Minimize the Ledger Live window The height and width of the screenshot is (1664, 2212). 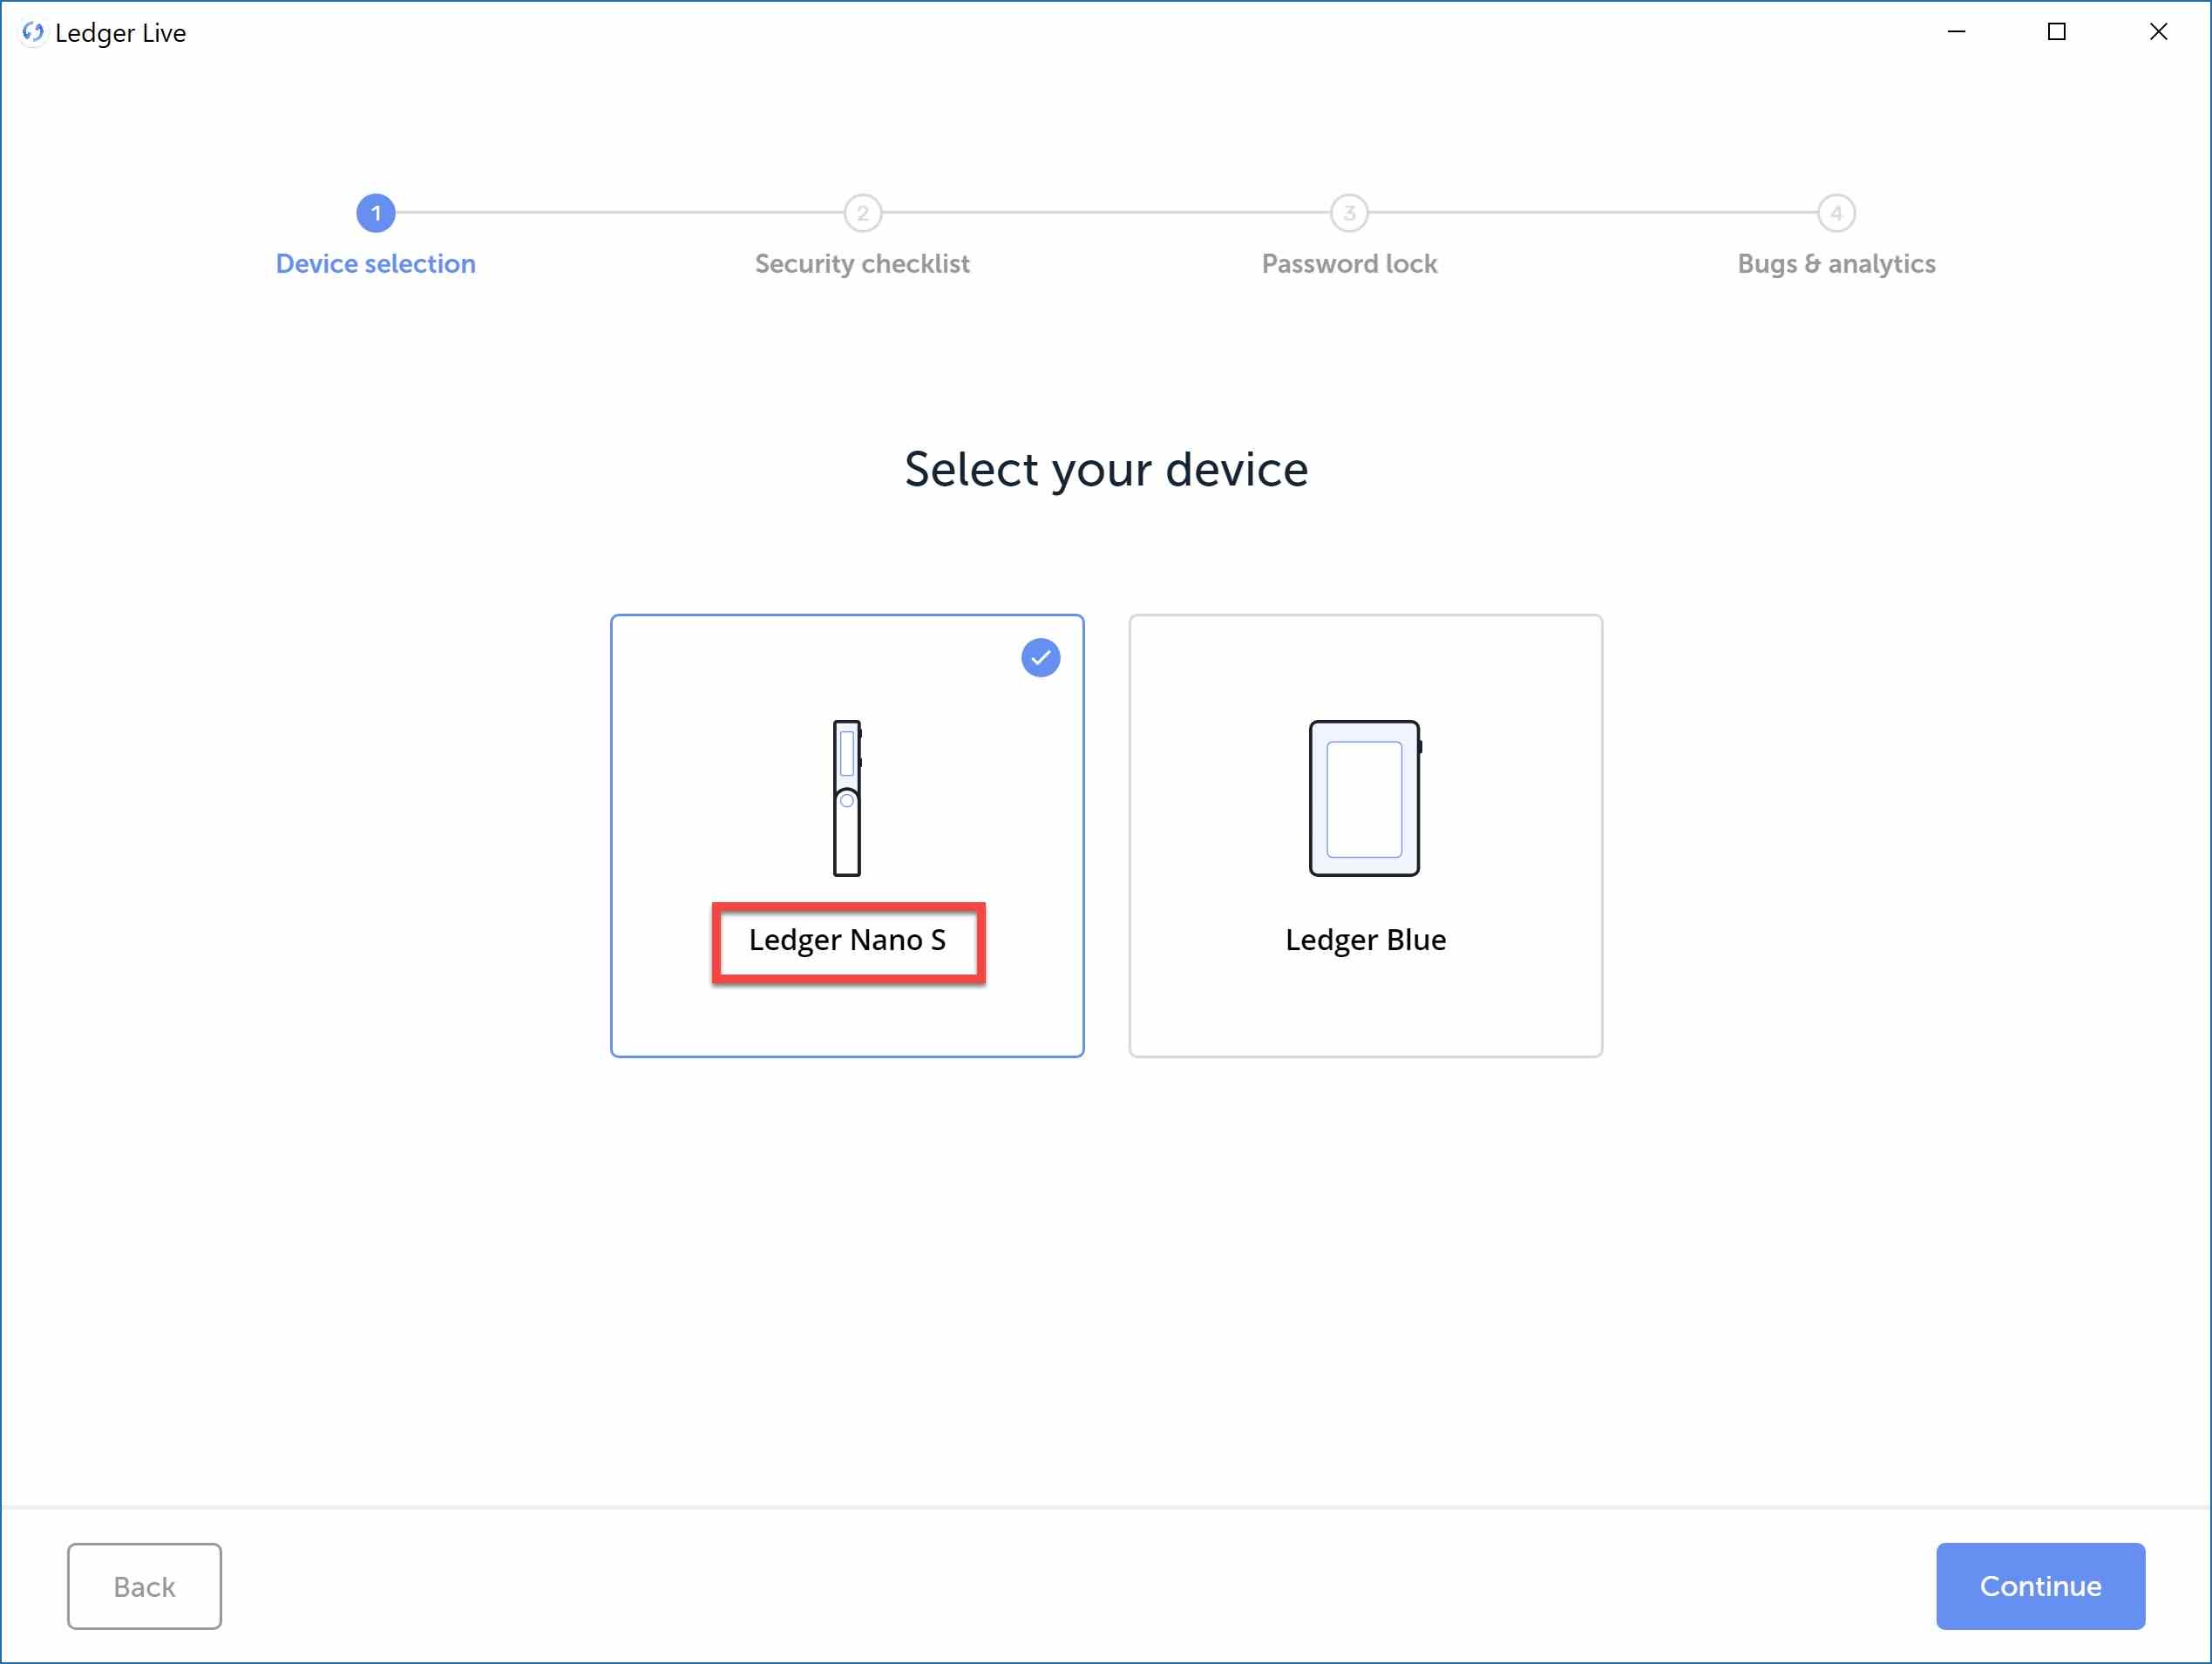coord(1956,32)
